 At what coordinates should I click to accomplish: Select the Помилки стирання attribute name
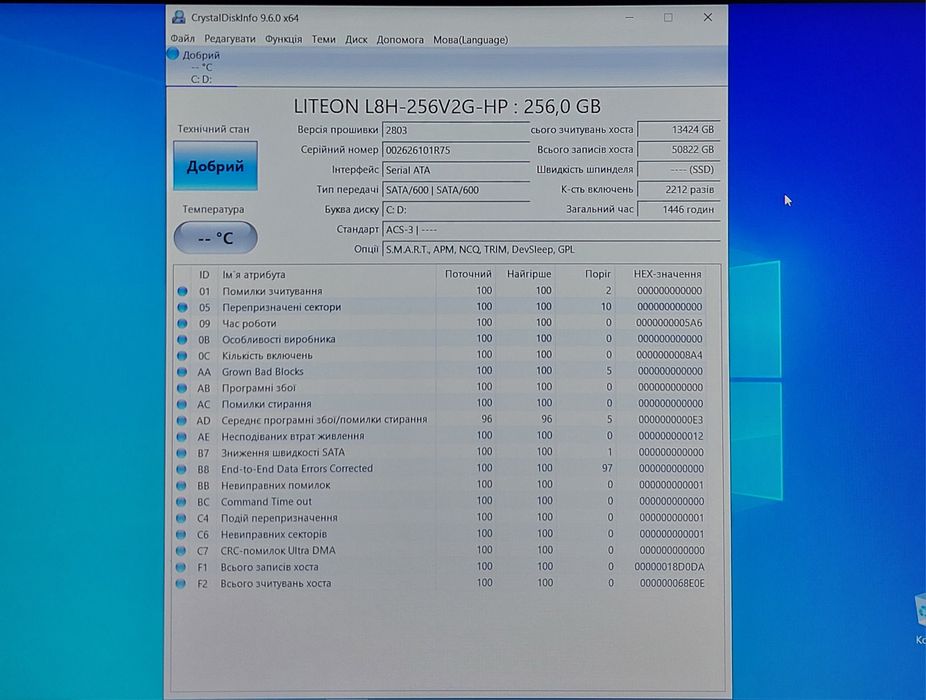pyautogui.click(x=266, y=404)
